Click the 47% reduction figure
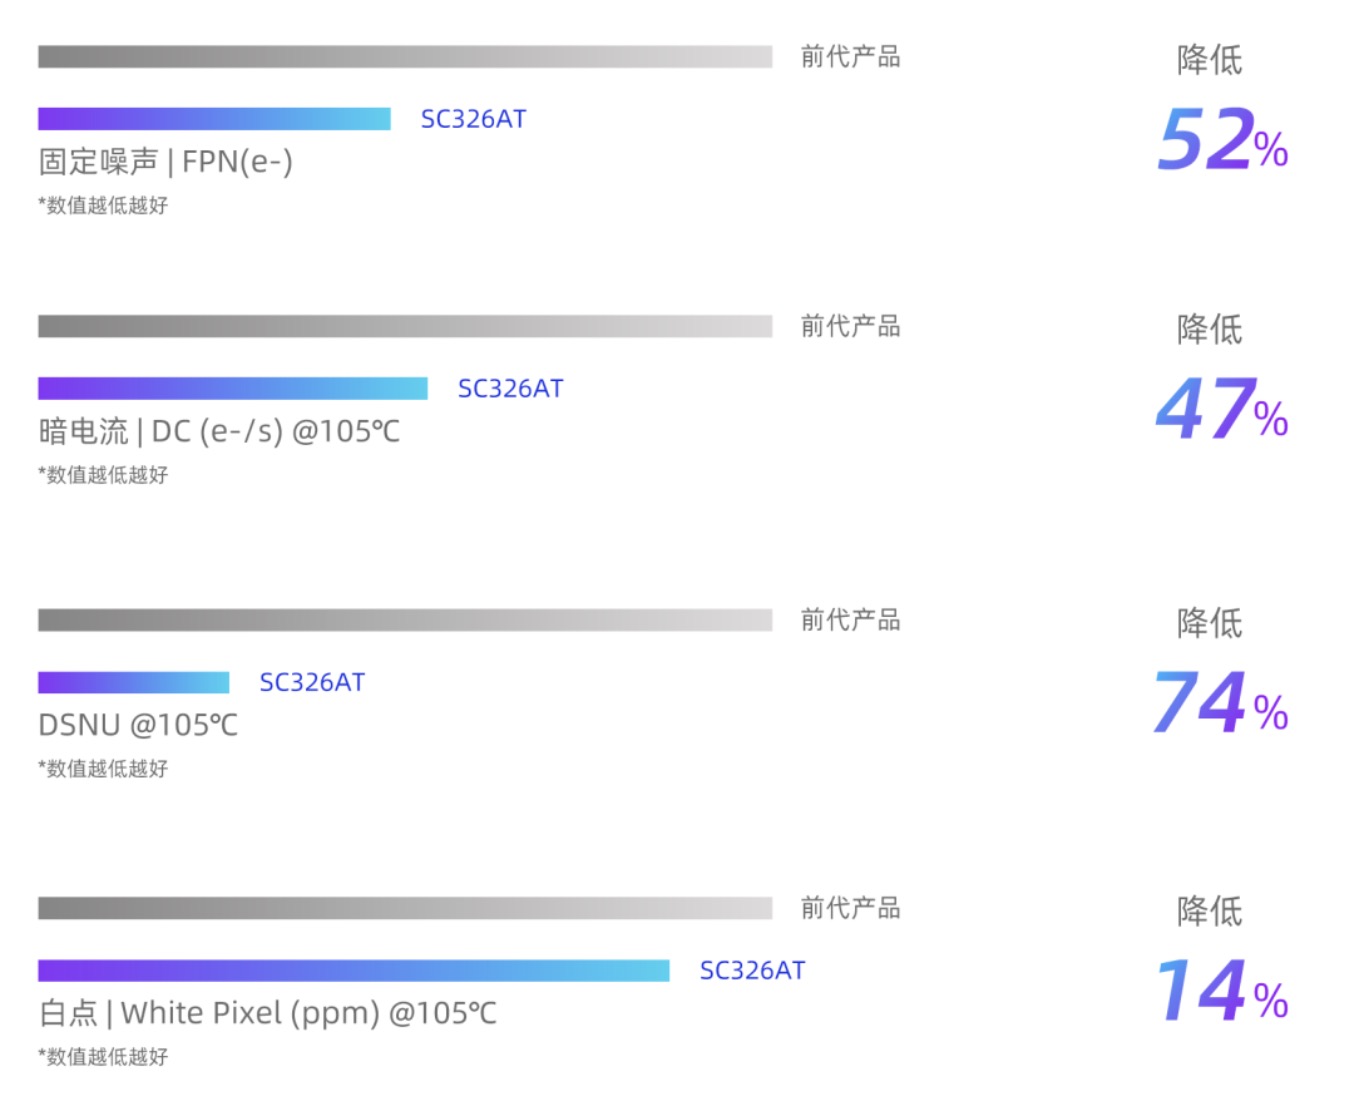 pyautogui.click(x=1222, y=409)
